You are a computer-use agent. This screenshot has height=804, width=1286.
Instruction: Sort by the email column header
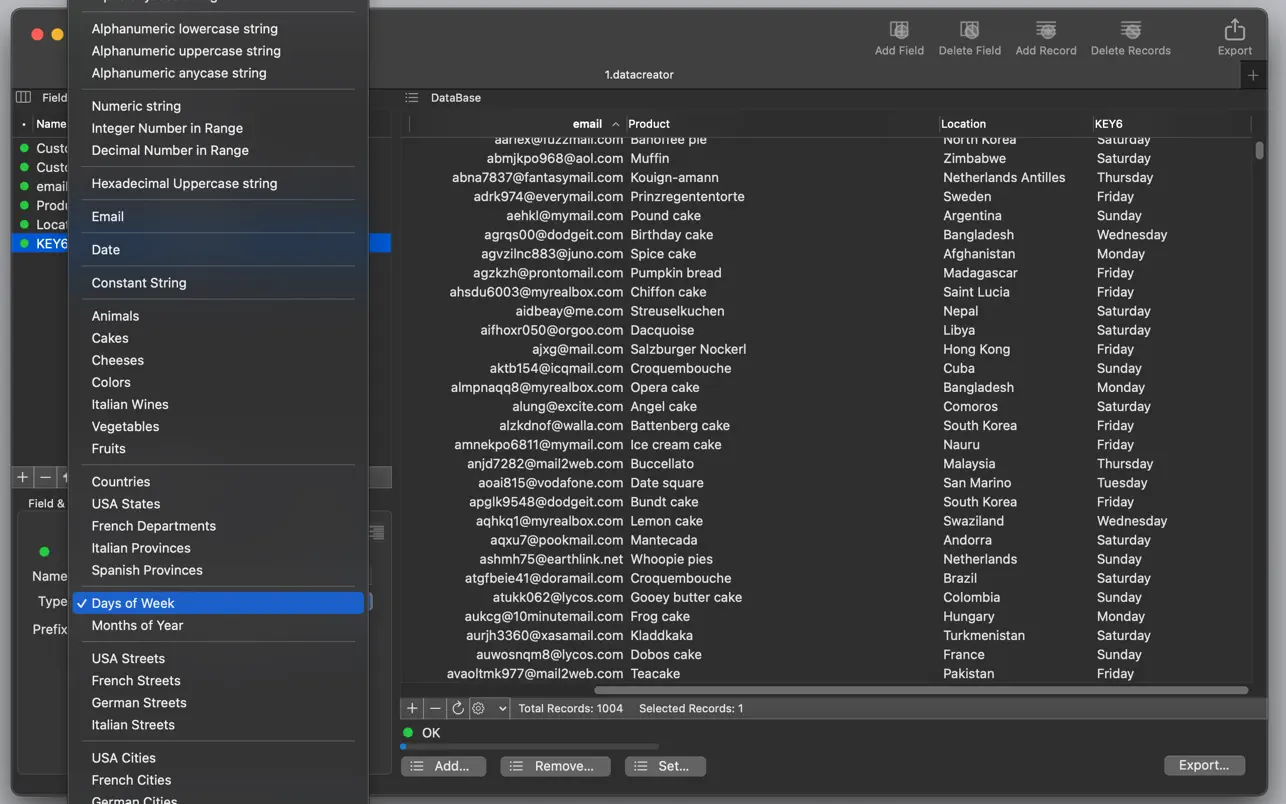(587, 124)
